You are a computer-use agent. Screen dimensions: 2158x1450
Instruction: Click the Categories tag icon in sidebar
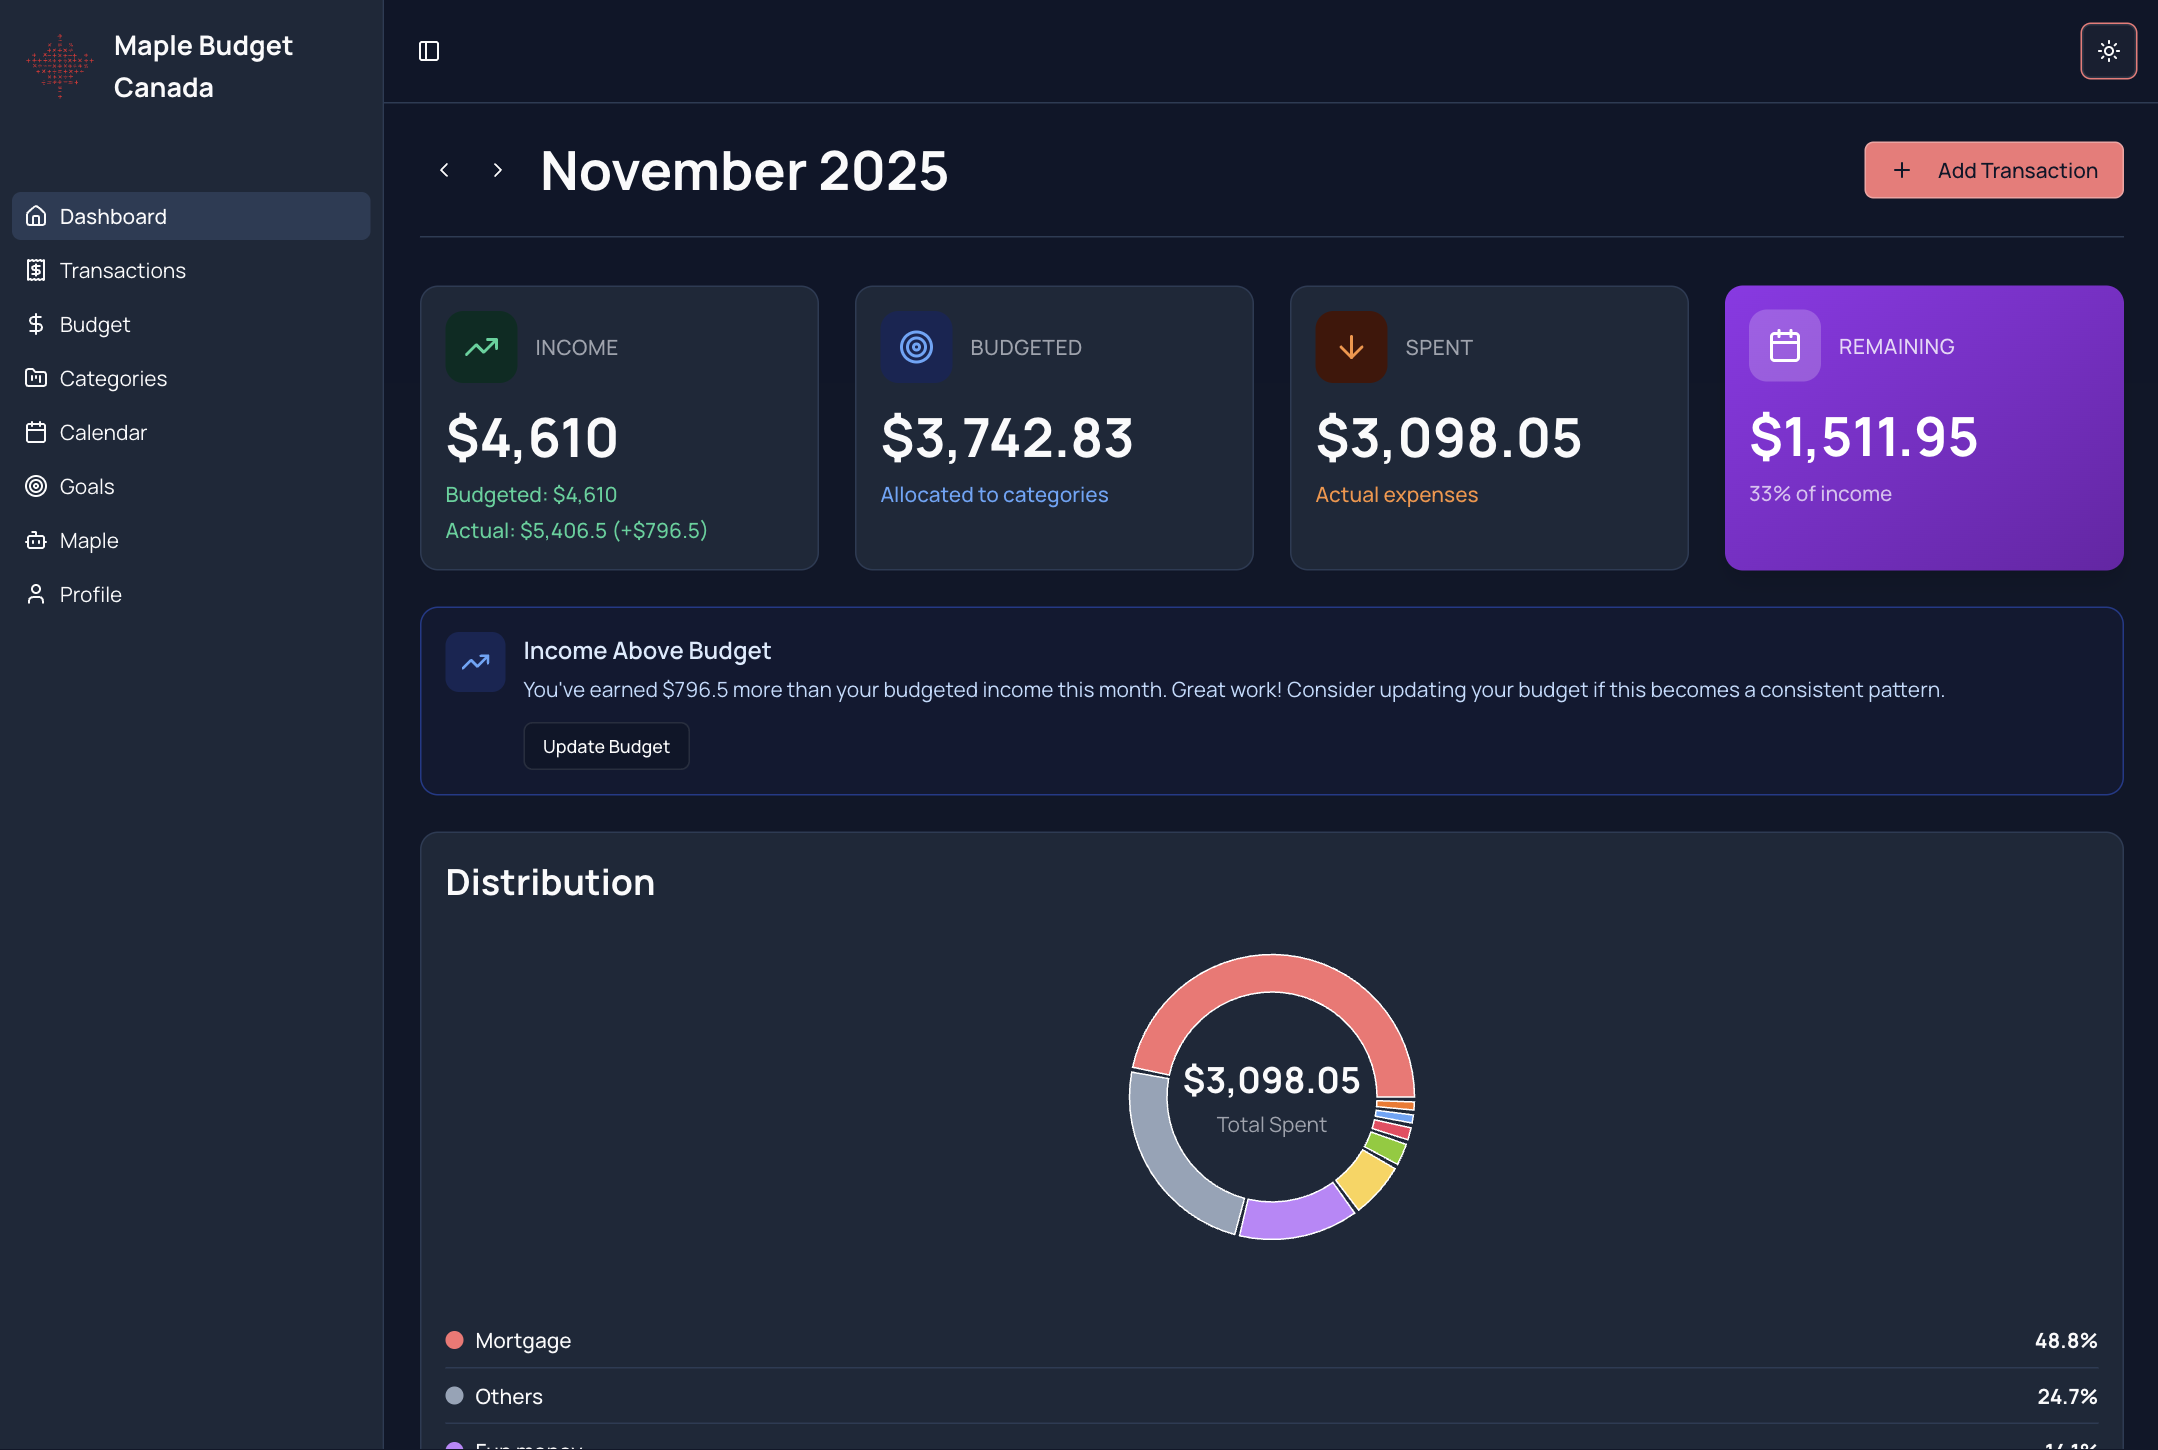click(37, 378)
